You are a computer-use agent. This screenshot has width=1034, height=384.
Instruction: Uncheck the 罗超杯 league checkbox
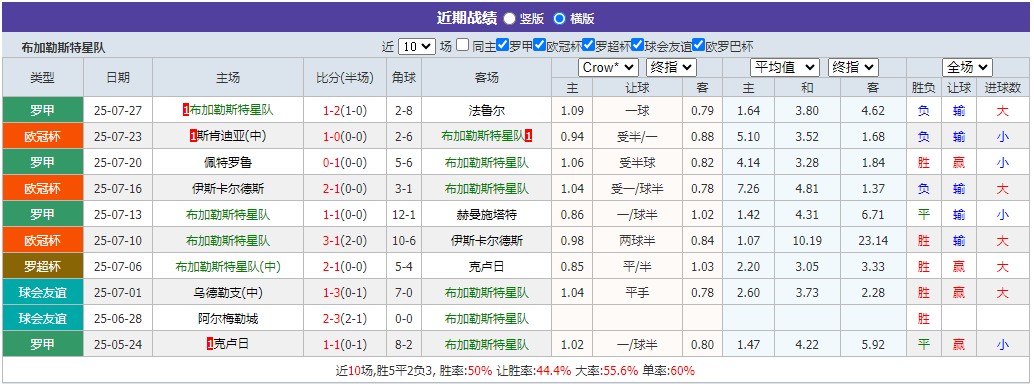tap(588, 46)
